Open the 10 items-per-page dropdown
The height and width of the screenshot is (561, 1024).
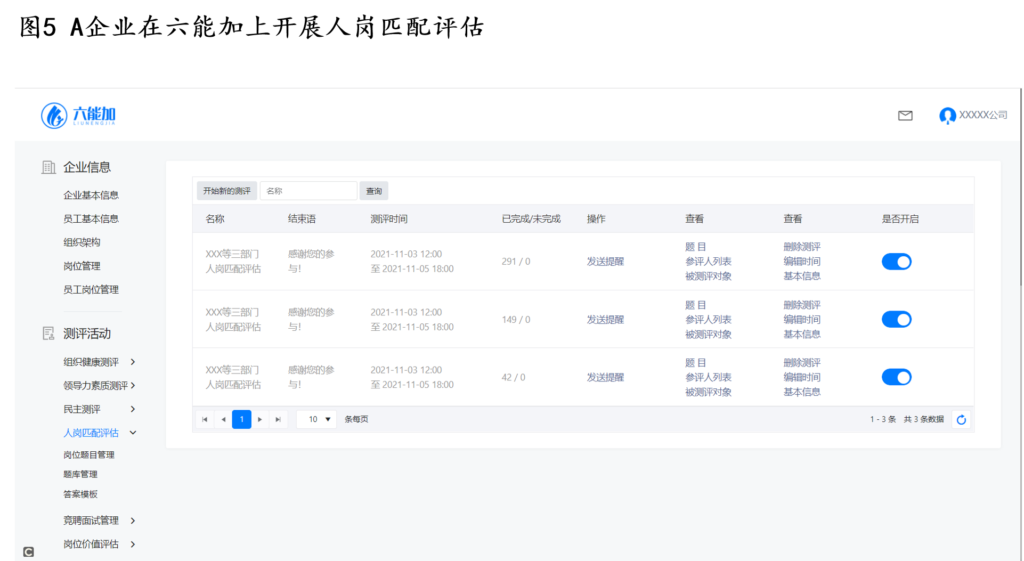tap(317, 419)
